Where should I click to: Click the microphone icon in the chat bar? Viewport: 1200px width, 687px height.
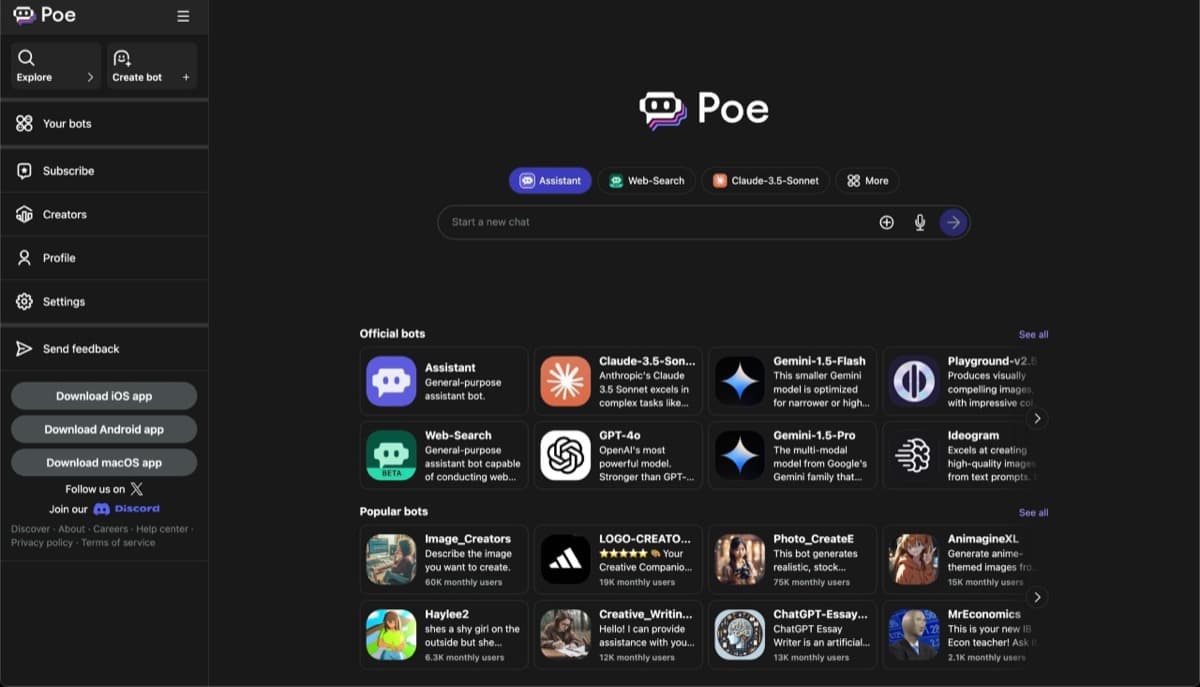click(x=919, y=222)
